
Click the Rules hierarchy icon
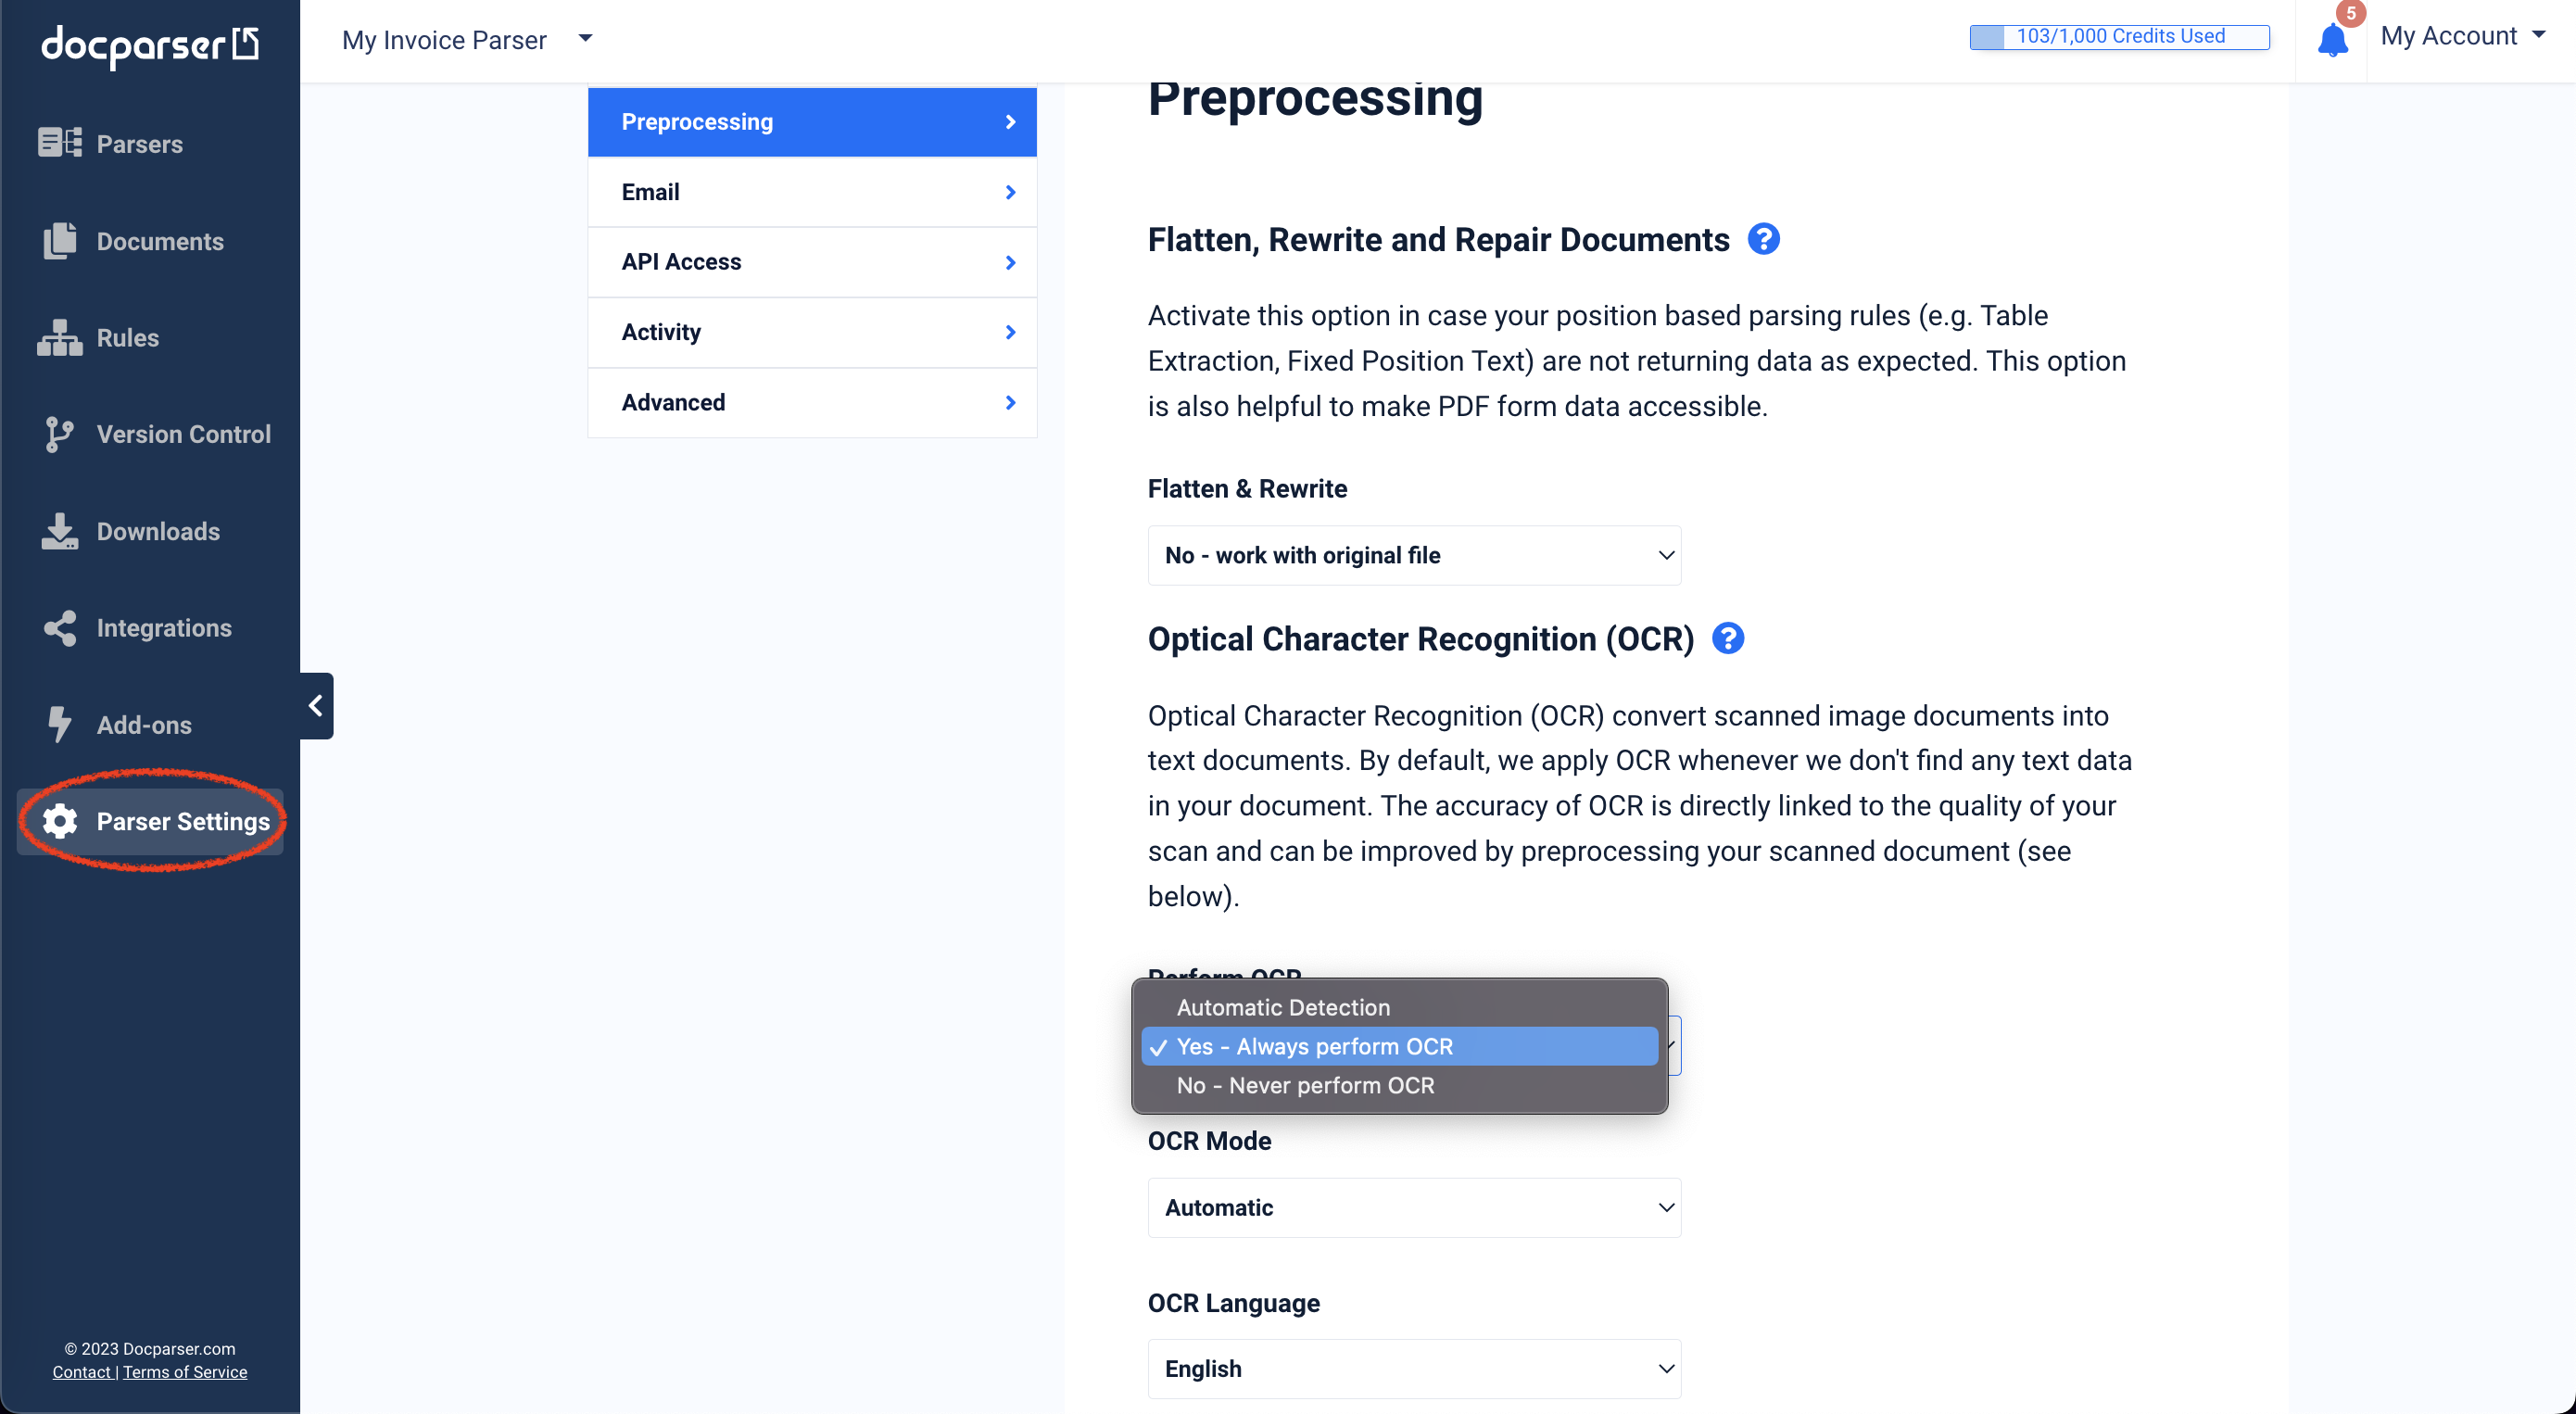point(59,338)
